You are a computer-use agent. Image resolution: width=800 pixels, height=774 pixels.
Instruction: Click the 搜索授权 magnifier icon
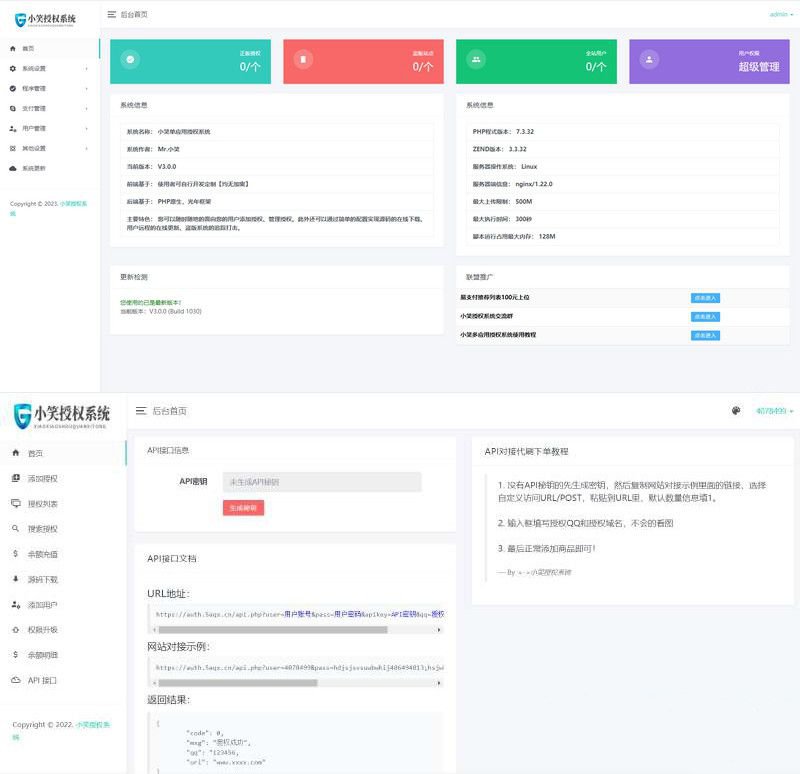pyautogui.click(x=15, y=528)
